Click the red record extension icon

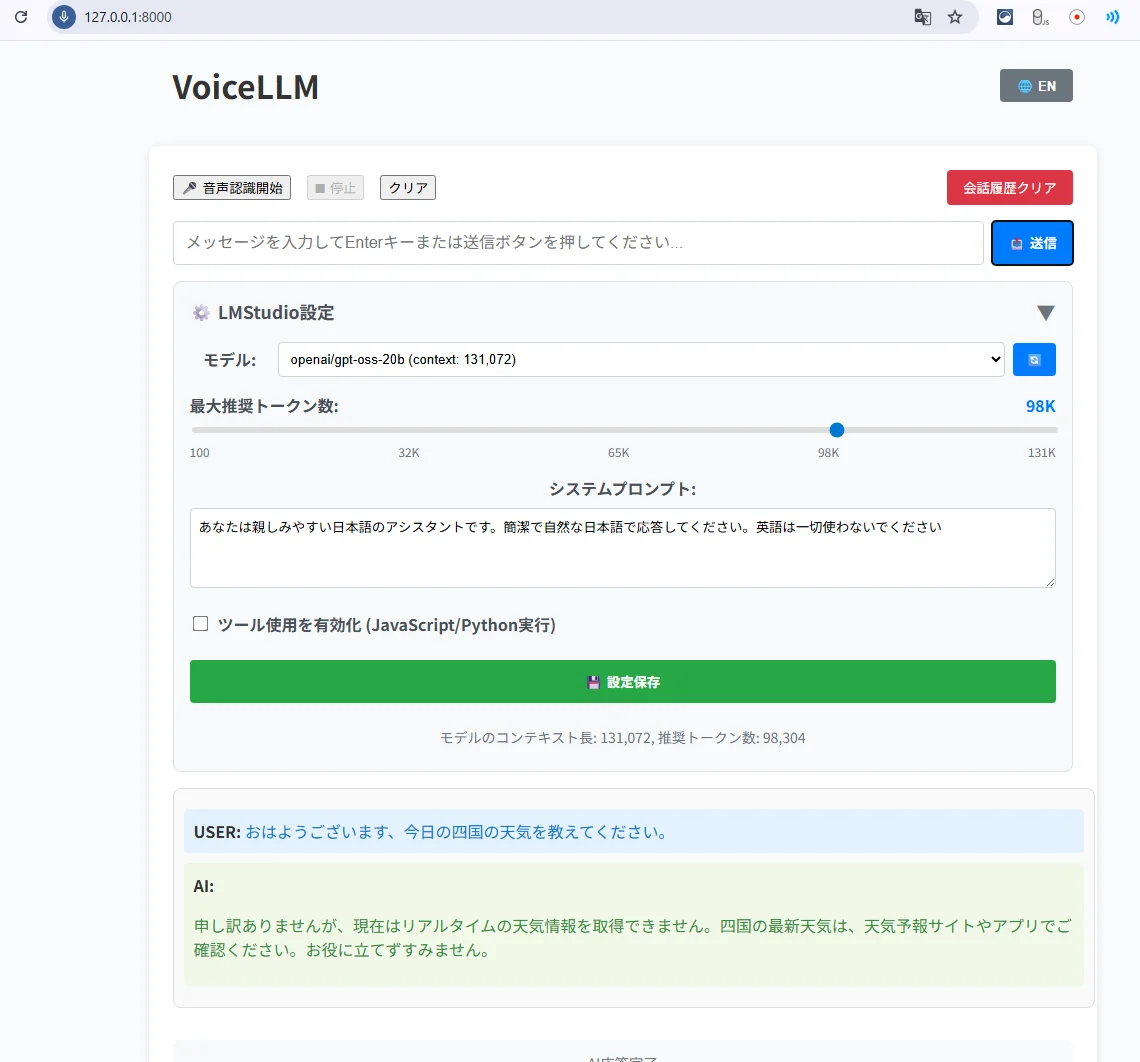click(1077, 17)
